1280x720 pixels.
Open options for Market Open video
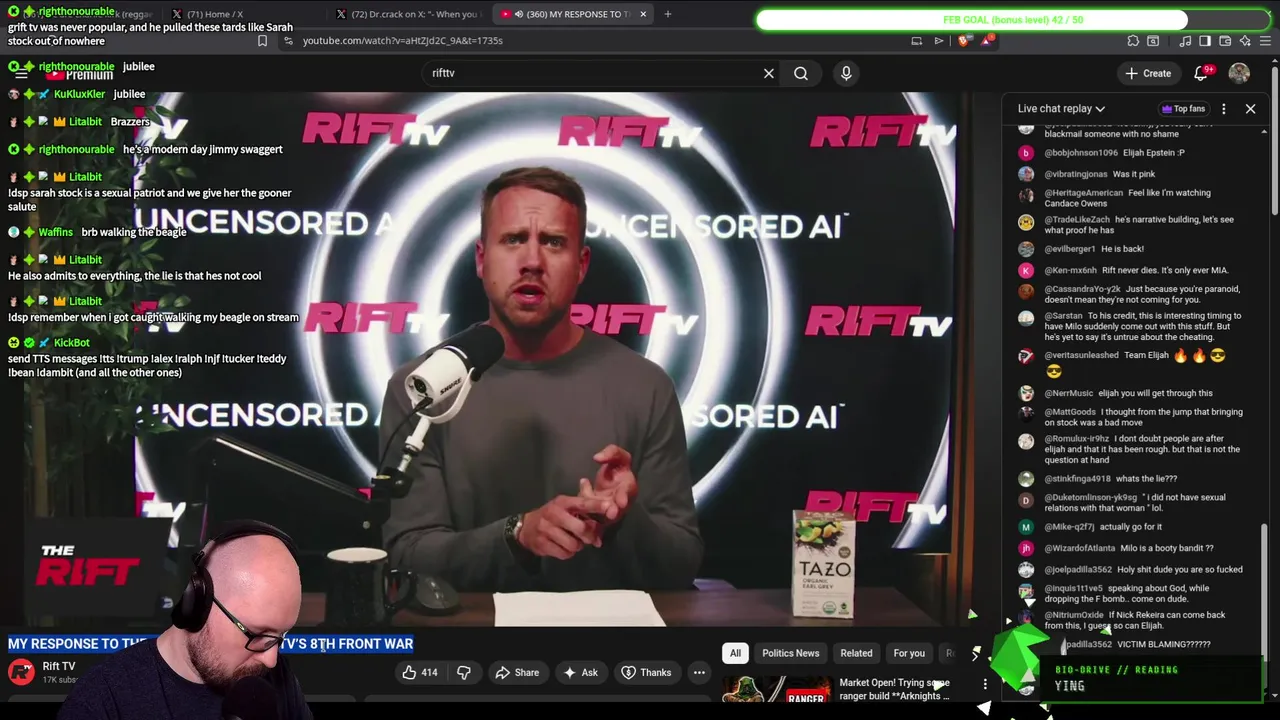985,684
